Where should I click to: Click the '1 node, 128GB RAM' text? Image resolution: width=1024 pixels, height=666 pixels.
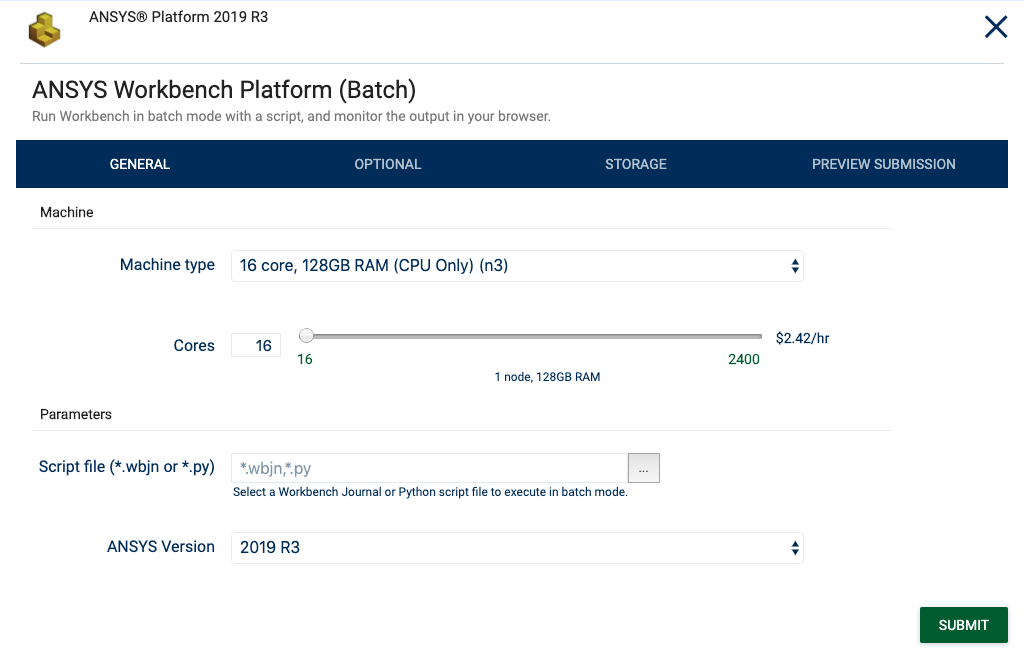tap(547, 377)
